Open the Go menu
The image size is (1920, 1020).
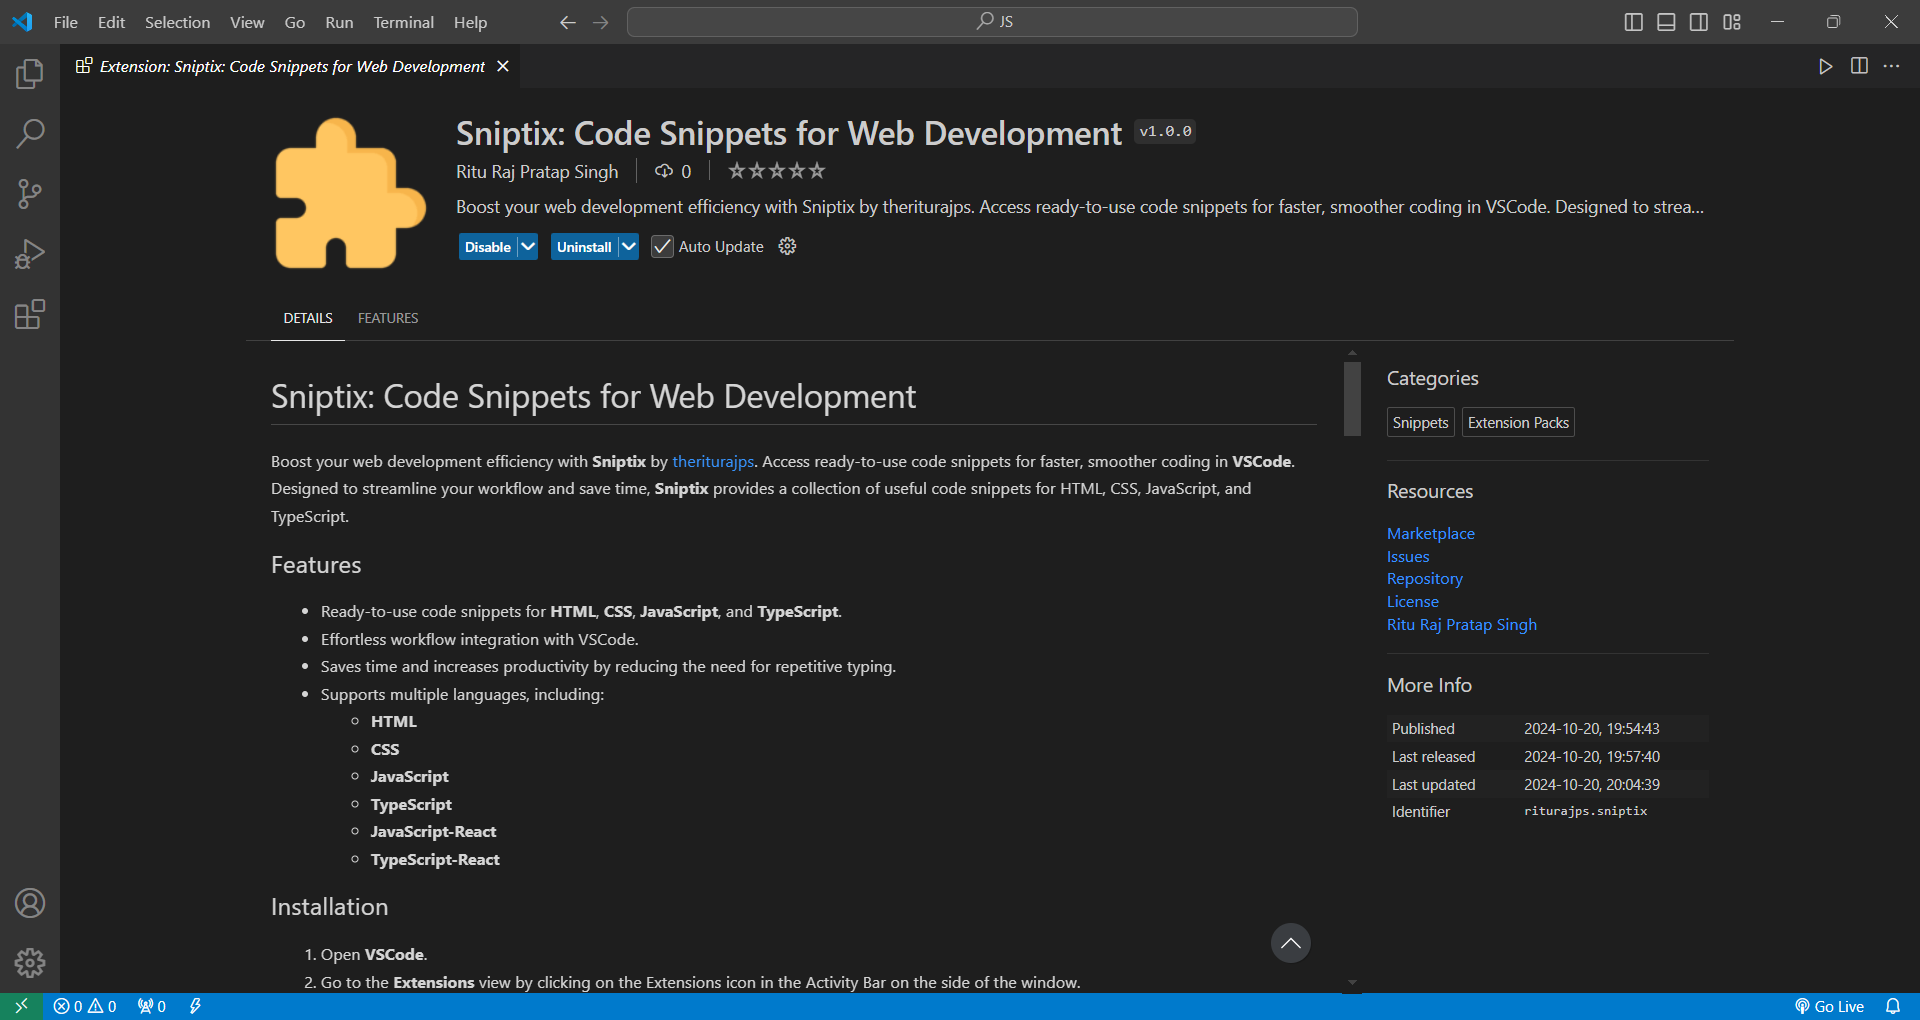[x=295, y=22]
